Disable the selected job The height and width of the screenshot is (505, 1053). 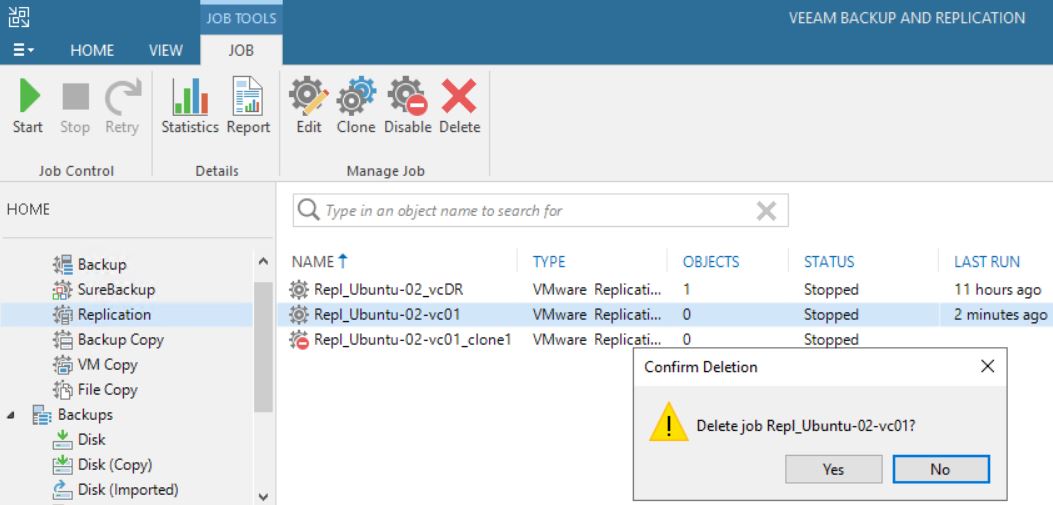pos(408,106)
